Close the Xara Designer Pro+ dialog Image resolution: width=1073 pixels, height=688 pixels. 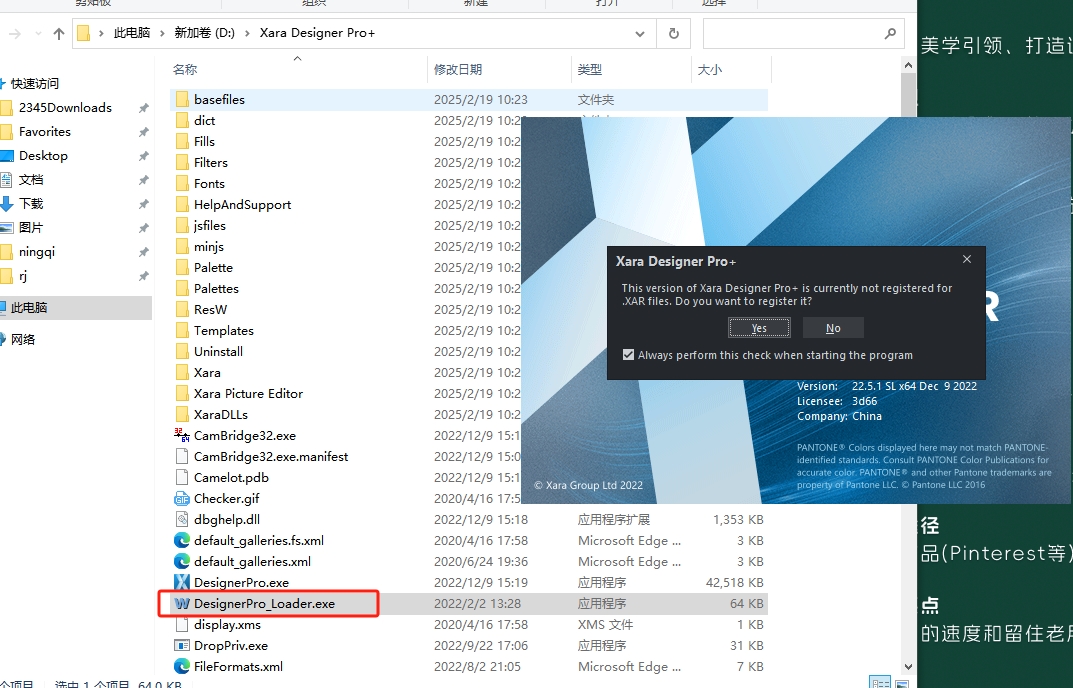coord(967,259)
